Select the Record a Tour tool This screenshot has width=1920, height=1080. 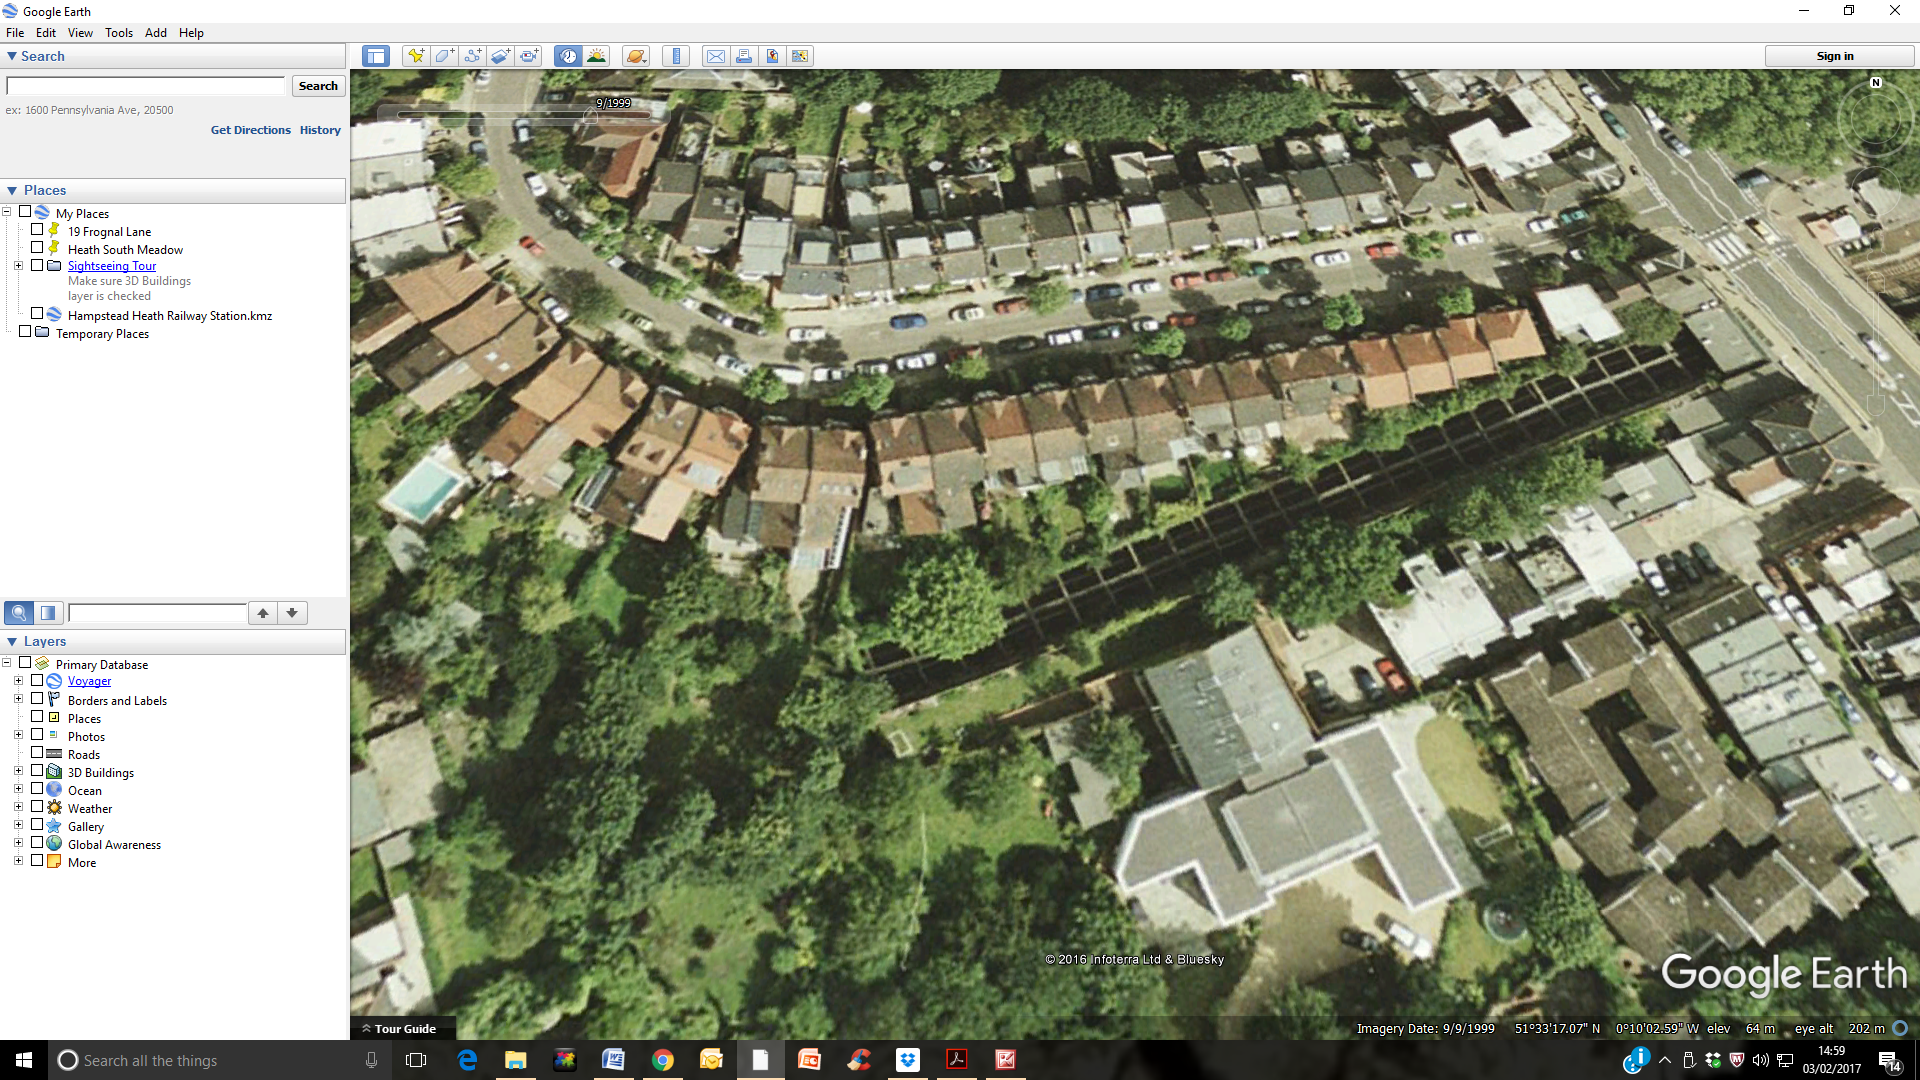[x=529, y=56]
